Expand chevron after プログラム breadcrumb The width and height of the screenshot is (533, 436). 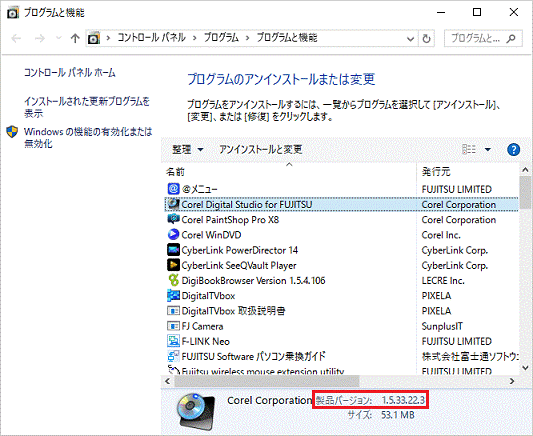[x=247, y=38]
